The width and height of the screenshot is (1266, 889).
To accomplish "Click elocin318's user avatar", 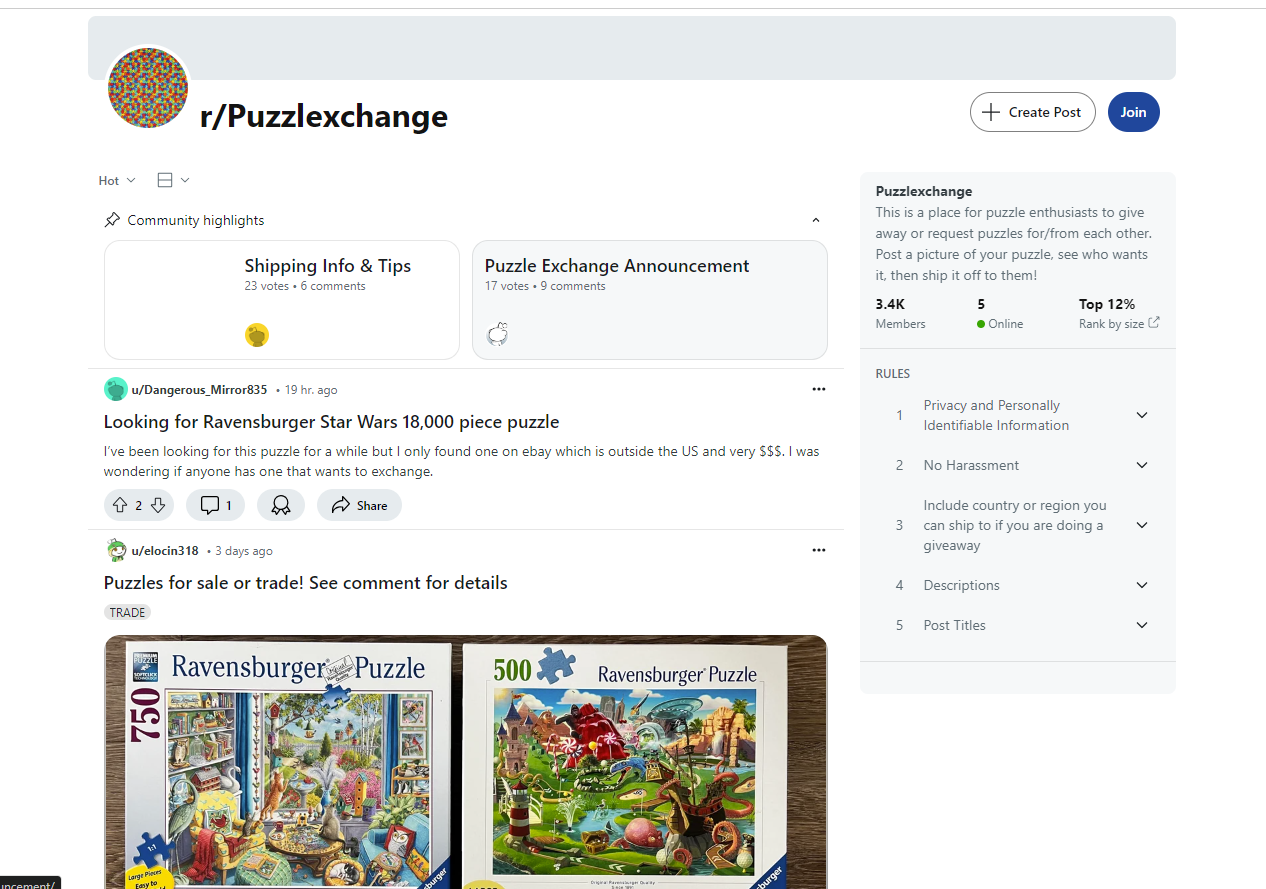I will click(116, 550).
